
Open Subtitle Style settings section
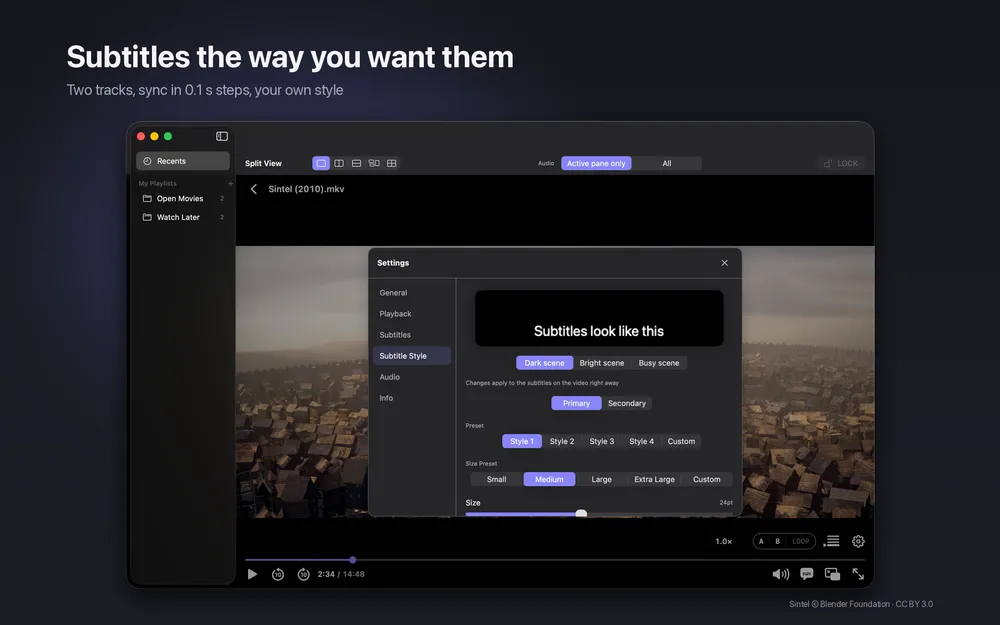(411, 356)
